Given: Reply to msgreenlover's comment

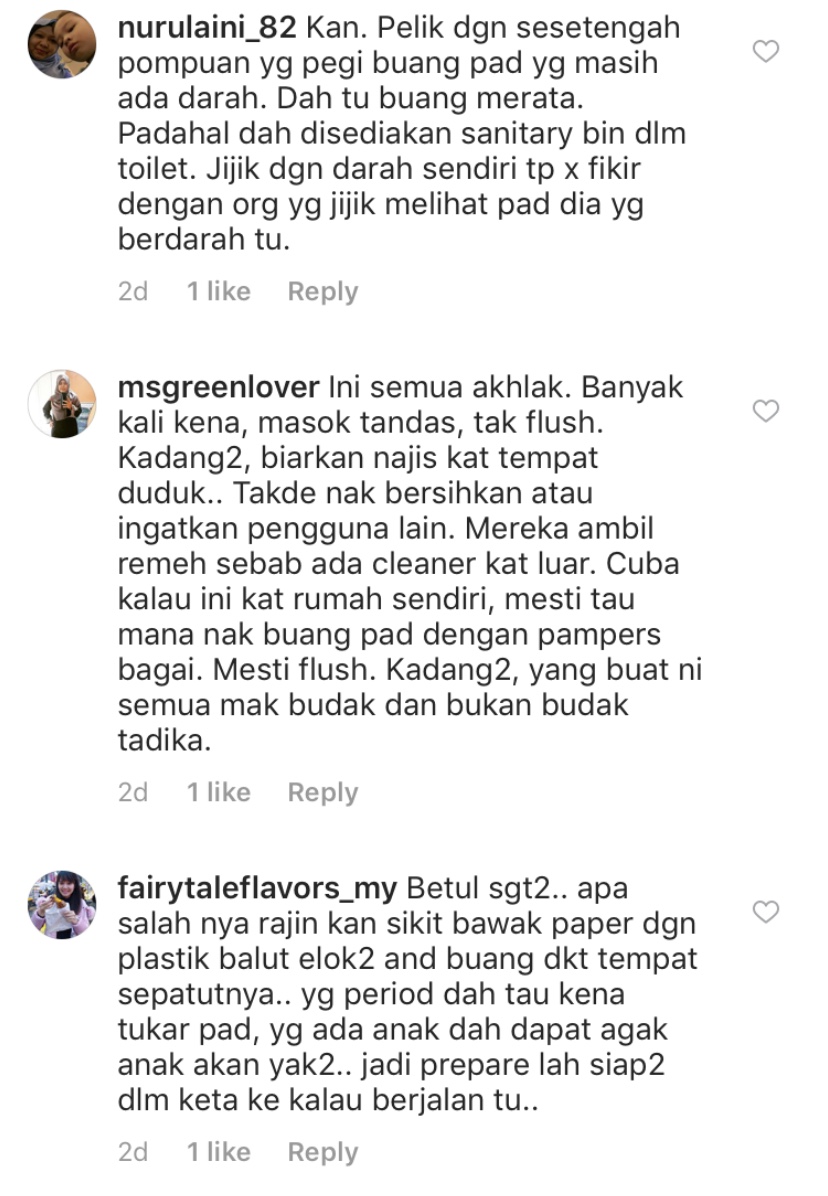Looking at the screenshot, I should [x=323, y=793].
